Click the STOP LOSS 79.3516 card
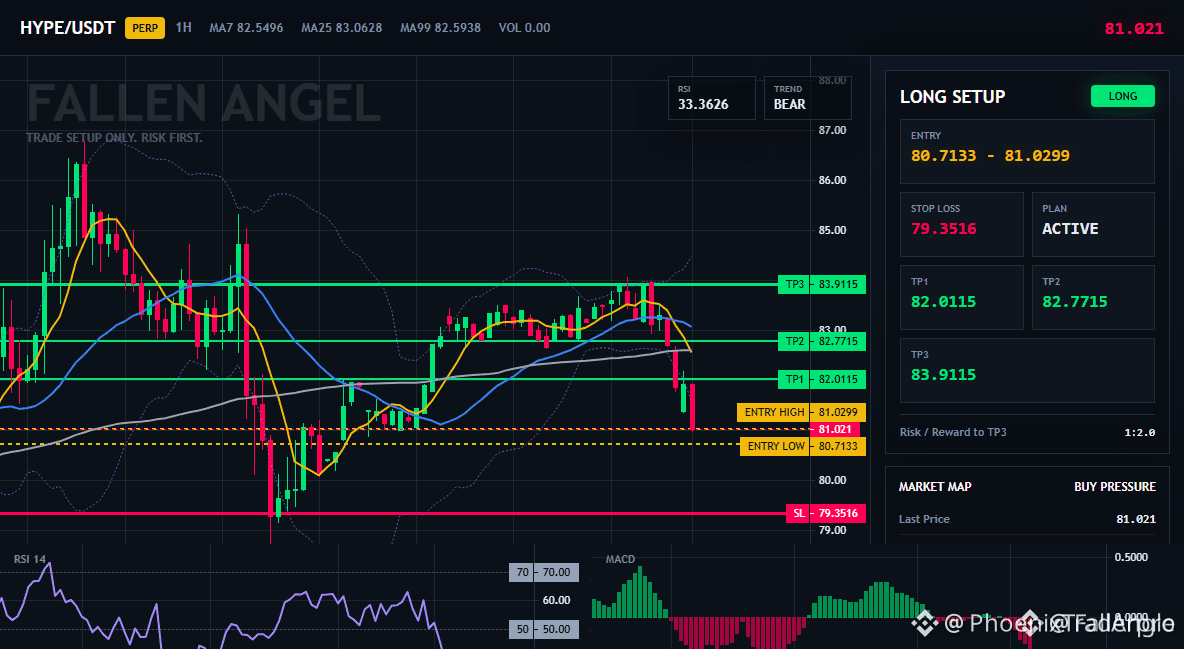The width and height of the screenshot is (1184, 649). point(961,224)
